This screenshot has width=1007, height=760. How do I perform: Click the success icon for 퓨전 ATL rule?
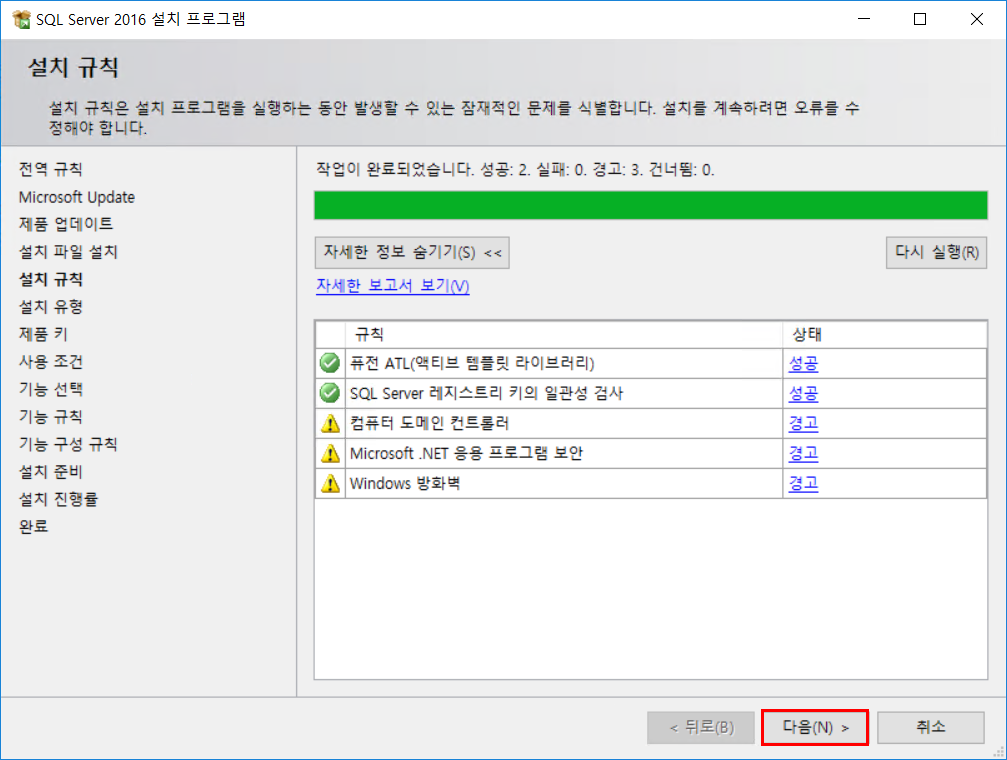point(329,363)
